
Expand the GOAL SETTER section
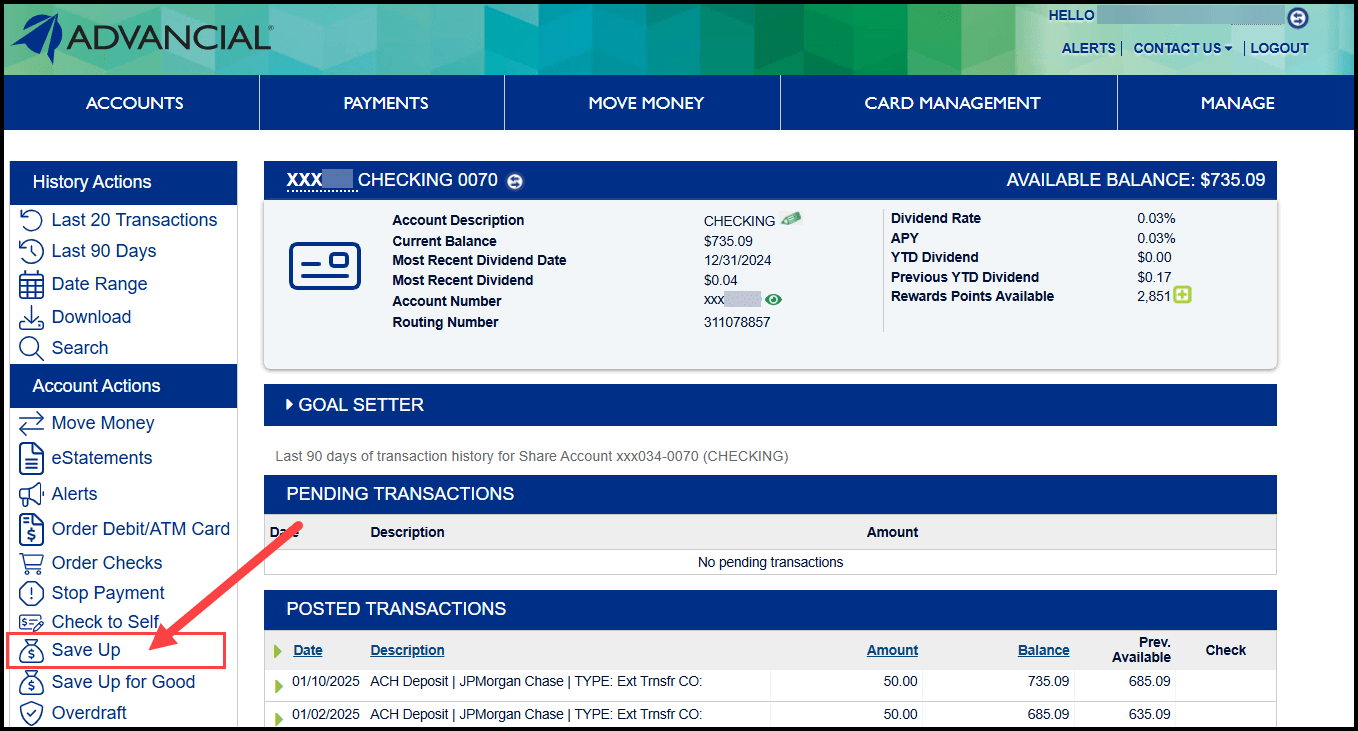coord(290,405)
